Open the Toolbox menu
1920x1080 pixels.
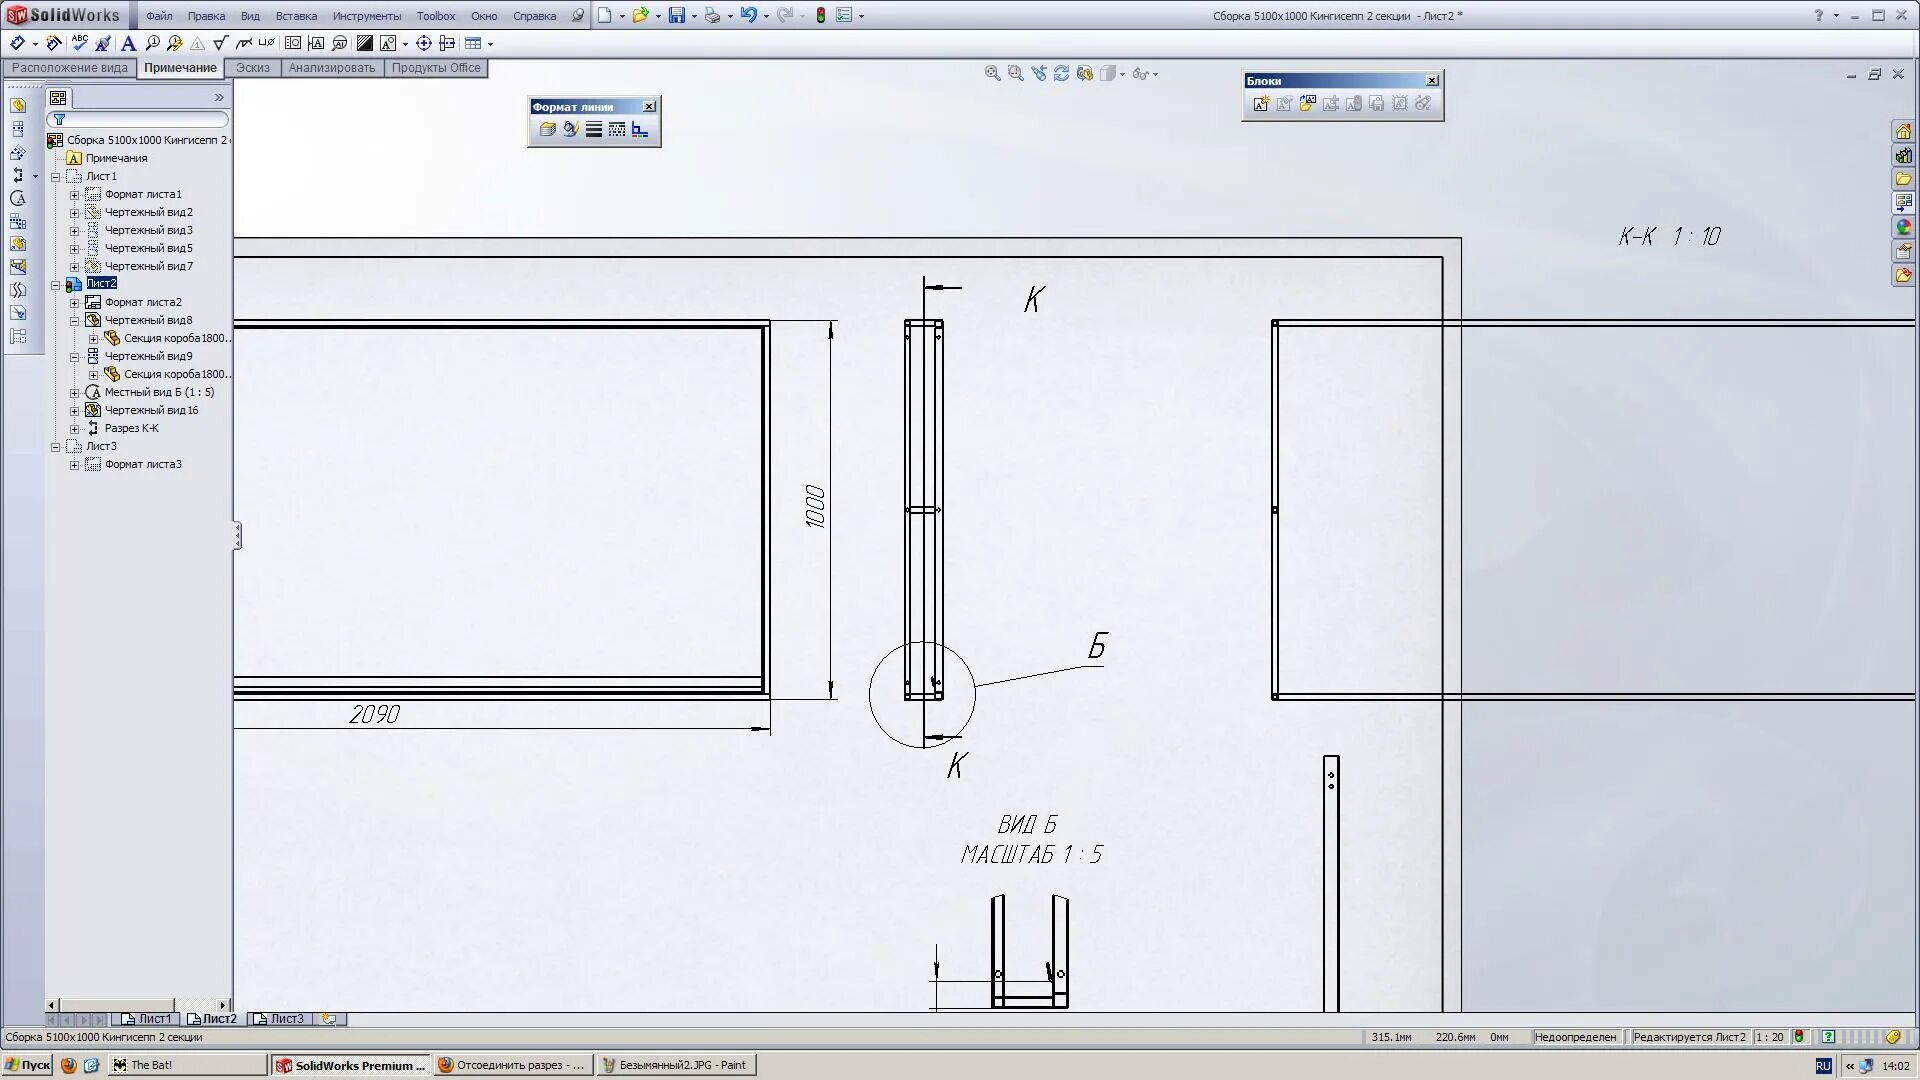coord(436,16)
